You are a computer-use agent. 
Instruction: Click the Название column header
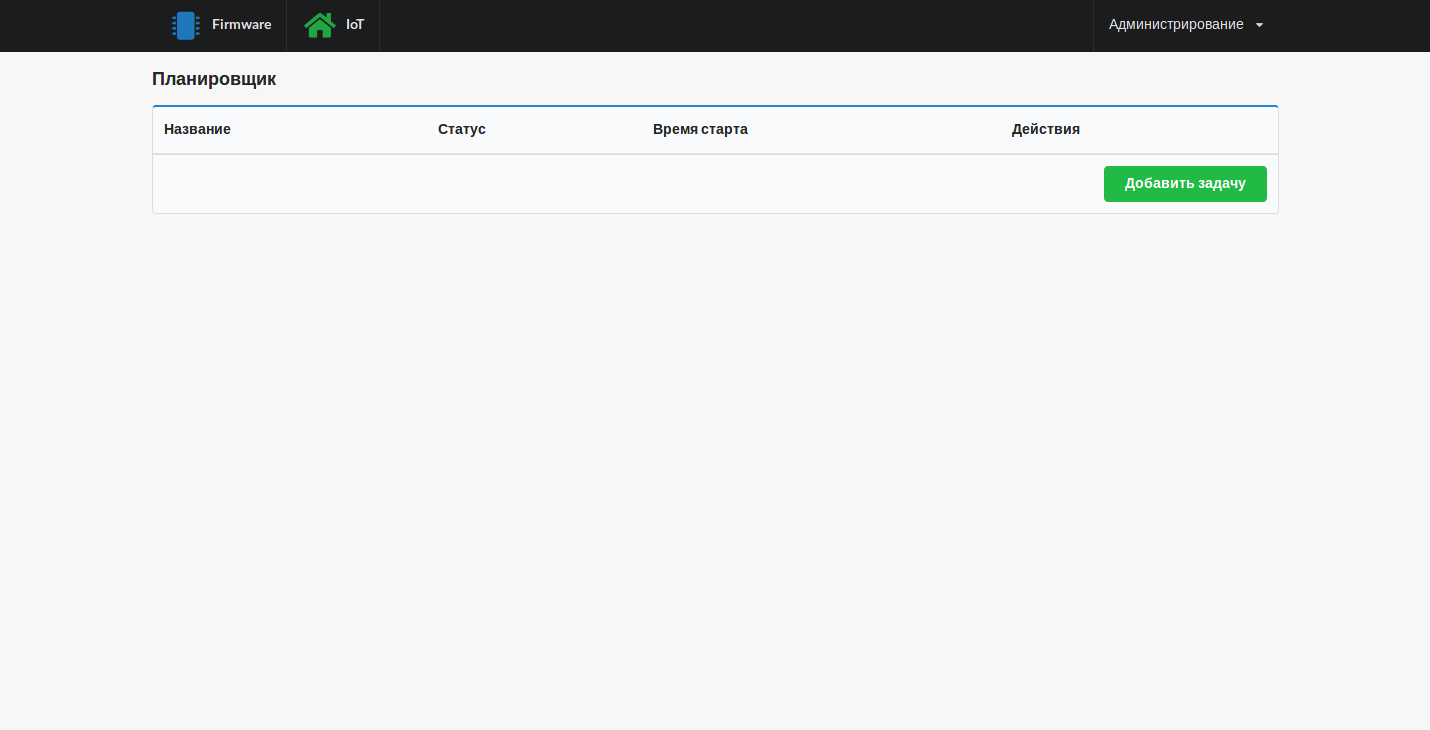[x=197, y=129]
